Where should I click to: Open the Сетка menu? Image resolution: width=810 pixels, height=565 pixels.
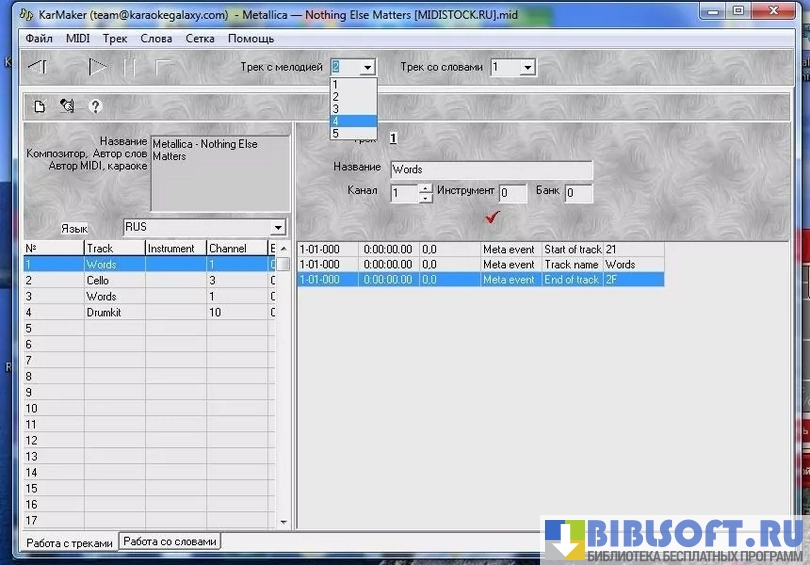(x=199, y=38)
